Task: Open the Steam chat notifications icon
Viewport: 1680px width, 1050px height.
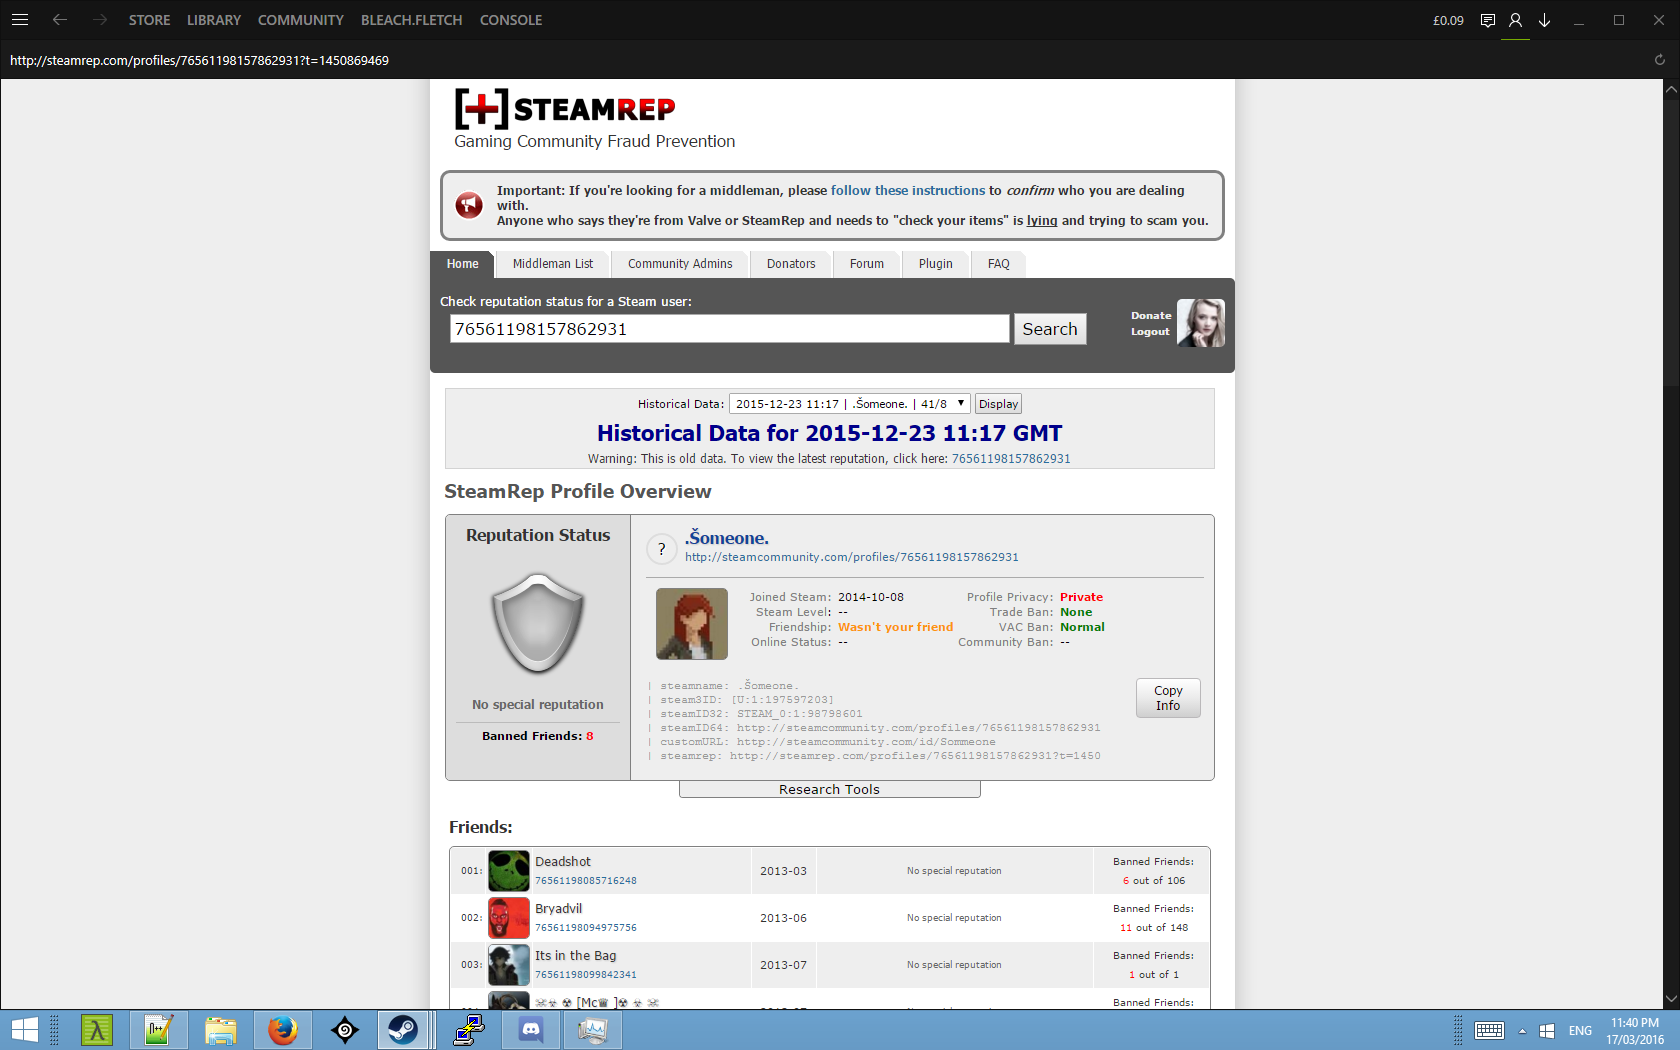Action: tap(1488, 20)
